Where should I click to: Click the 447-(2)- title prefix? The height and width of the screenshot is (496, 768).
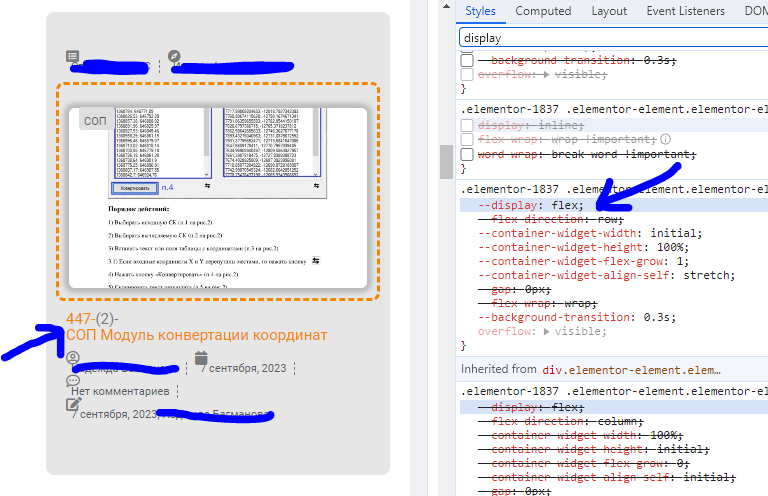coord(93,319)
